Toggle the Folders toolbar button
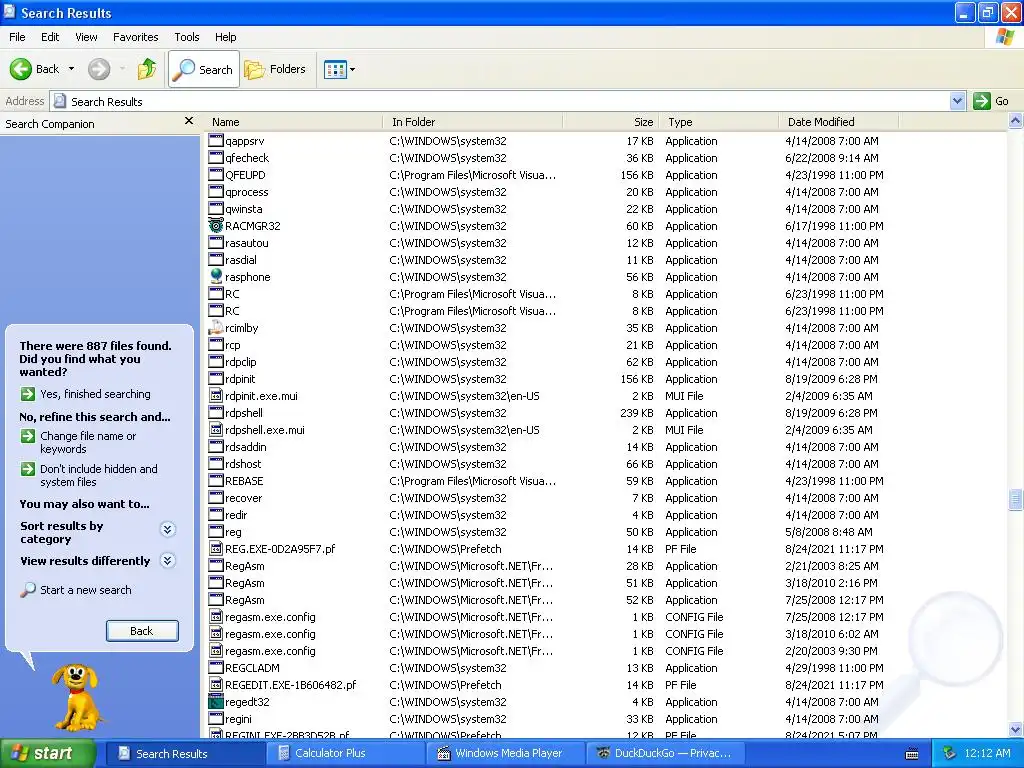Image resolution: width=1024 pixels, height=768 pixels. tap(275, 69)
